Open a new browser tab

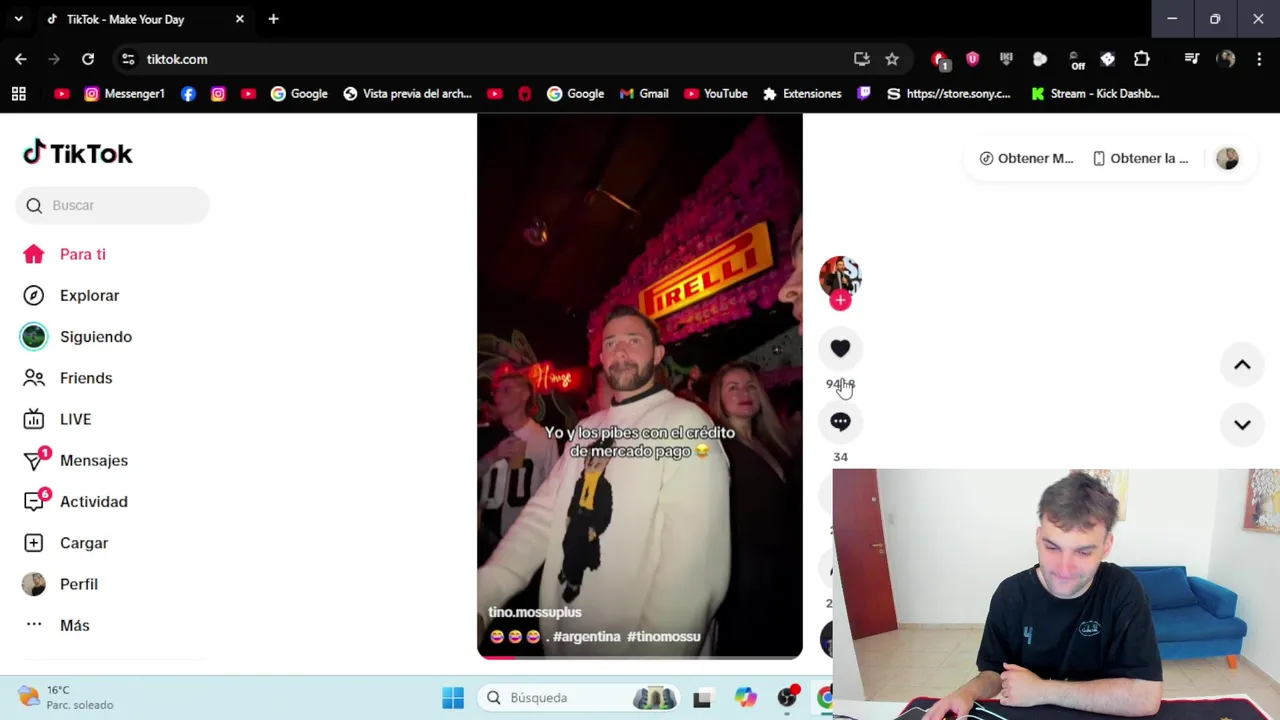(x=273, y=19)
